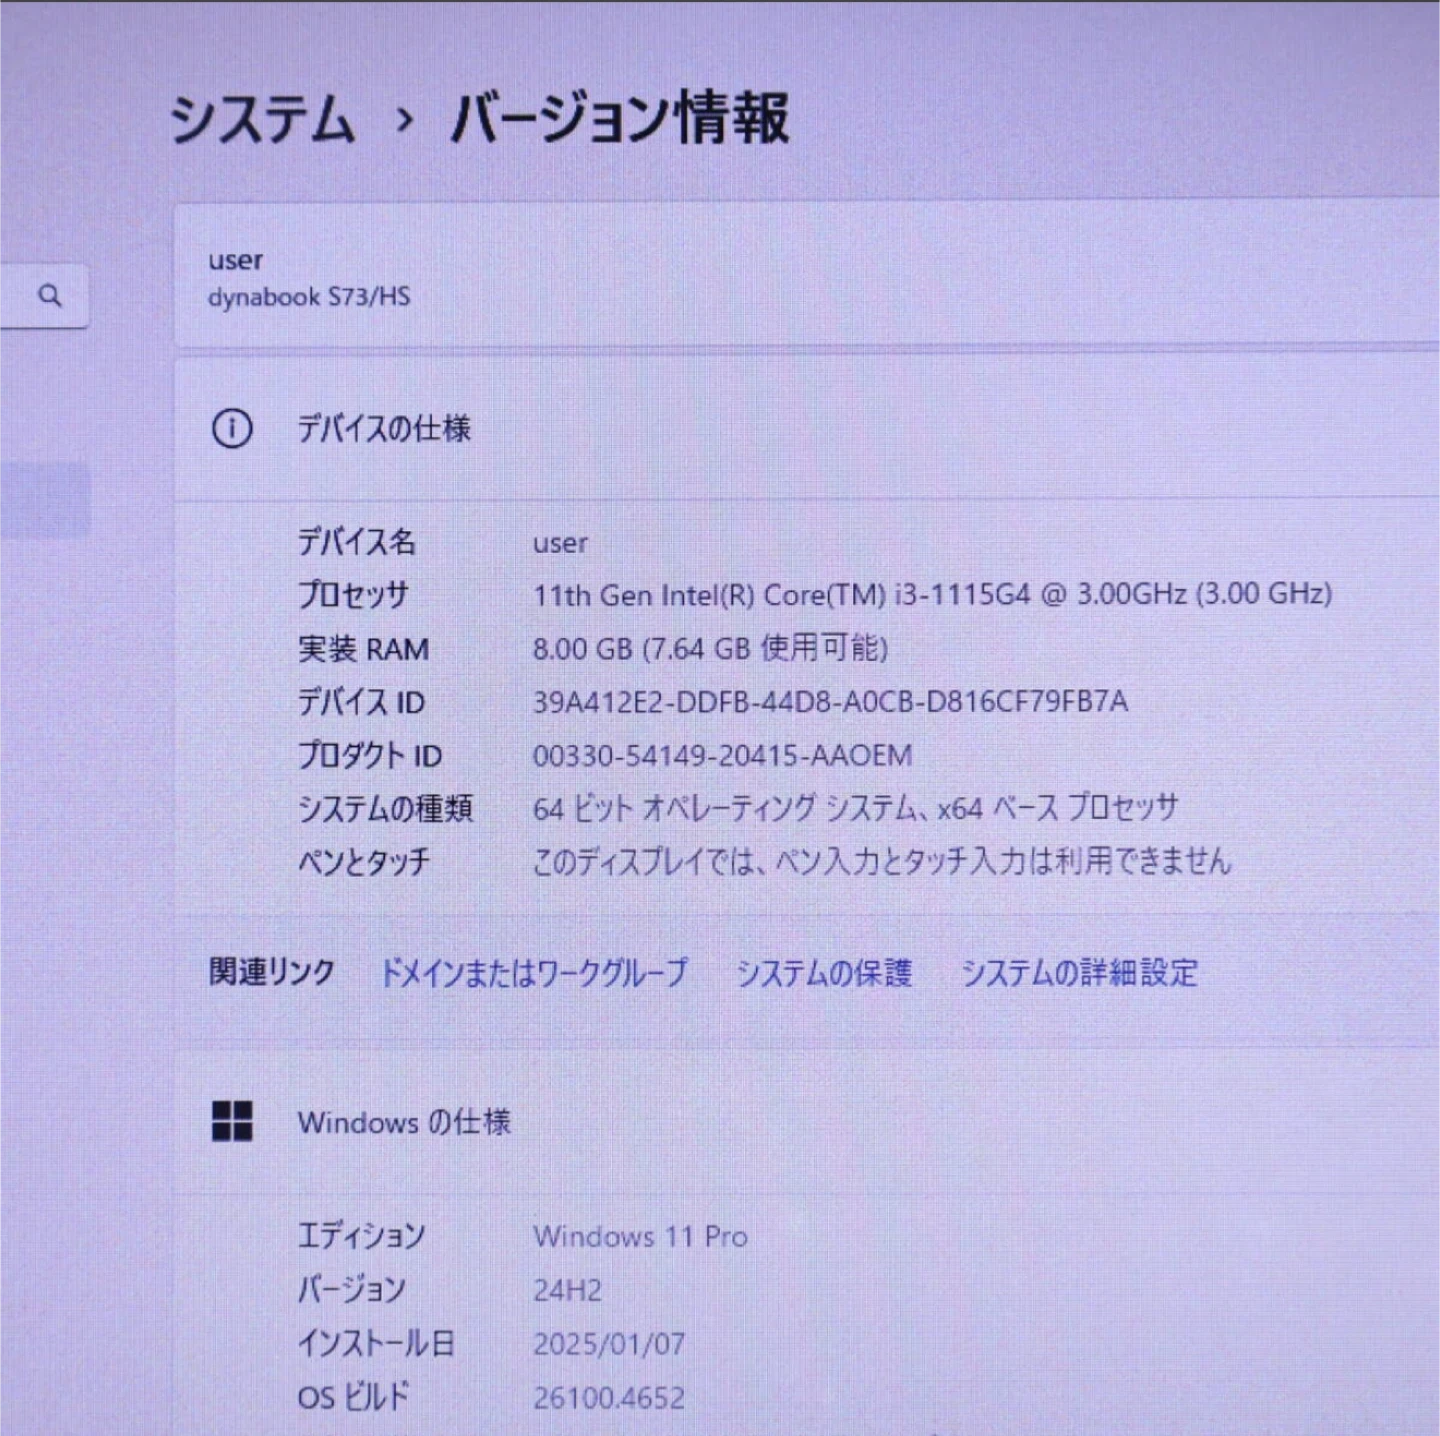This screenshot has height=1436, width=1440.
Task: Click the breadcrumb chevron after システム
Action: coord(404,121)
